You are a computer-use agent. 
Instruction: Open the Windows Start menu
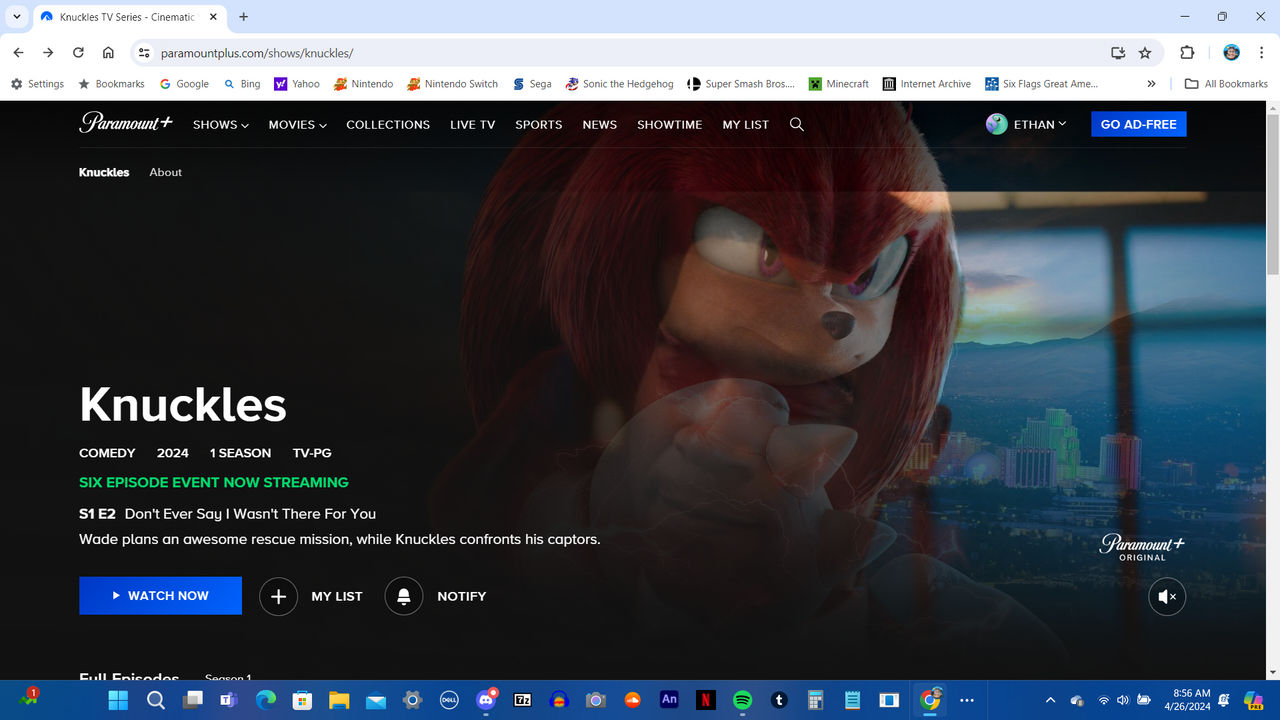118,700
